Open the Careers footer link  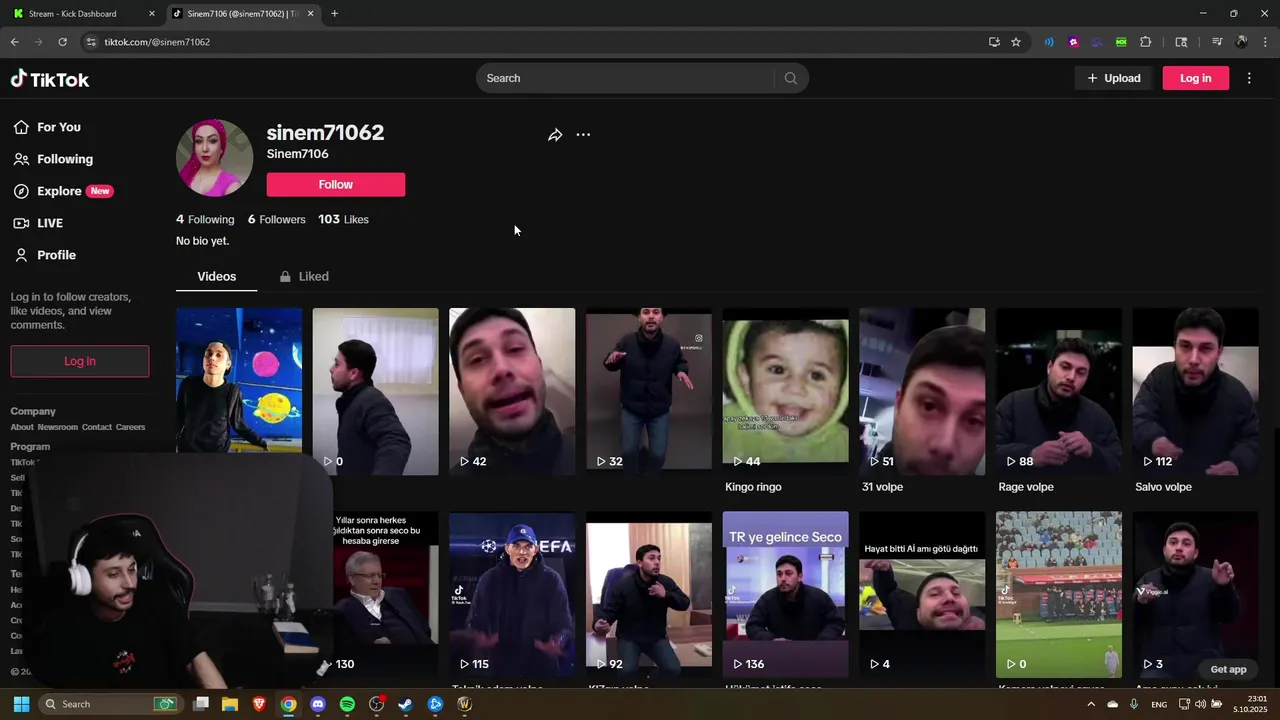pos(130,427)
